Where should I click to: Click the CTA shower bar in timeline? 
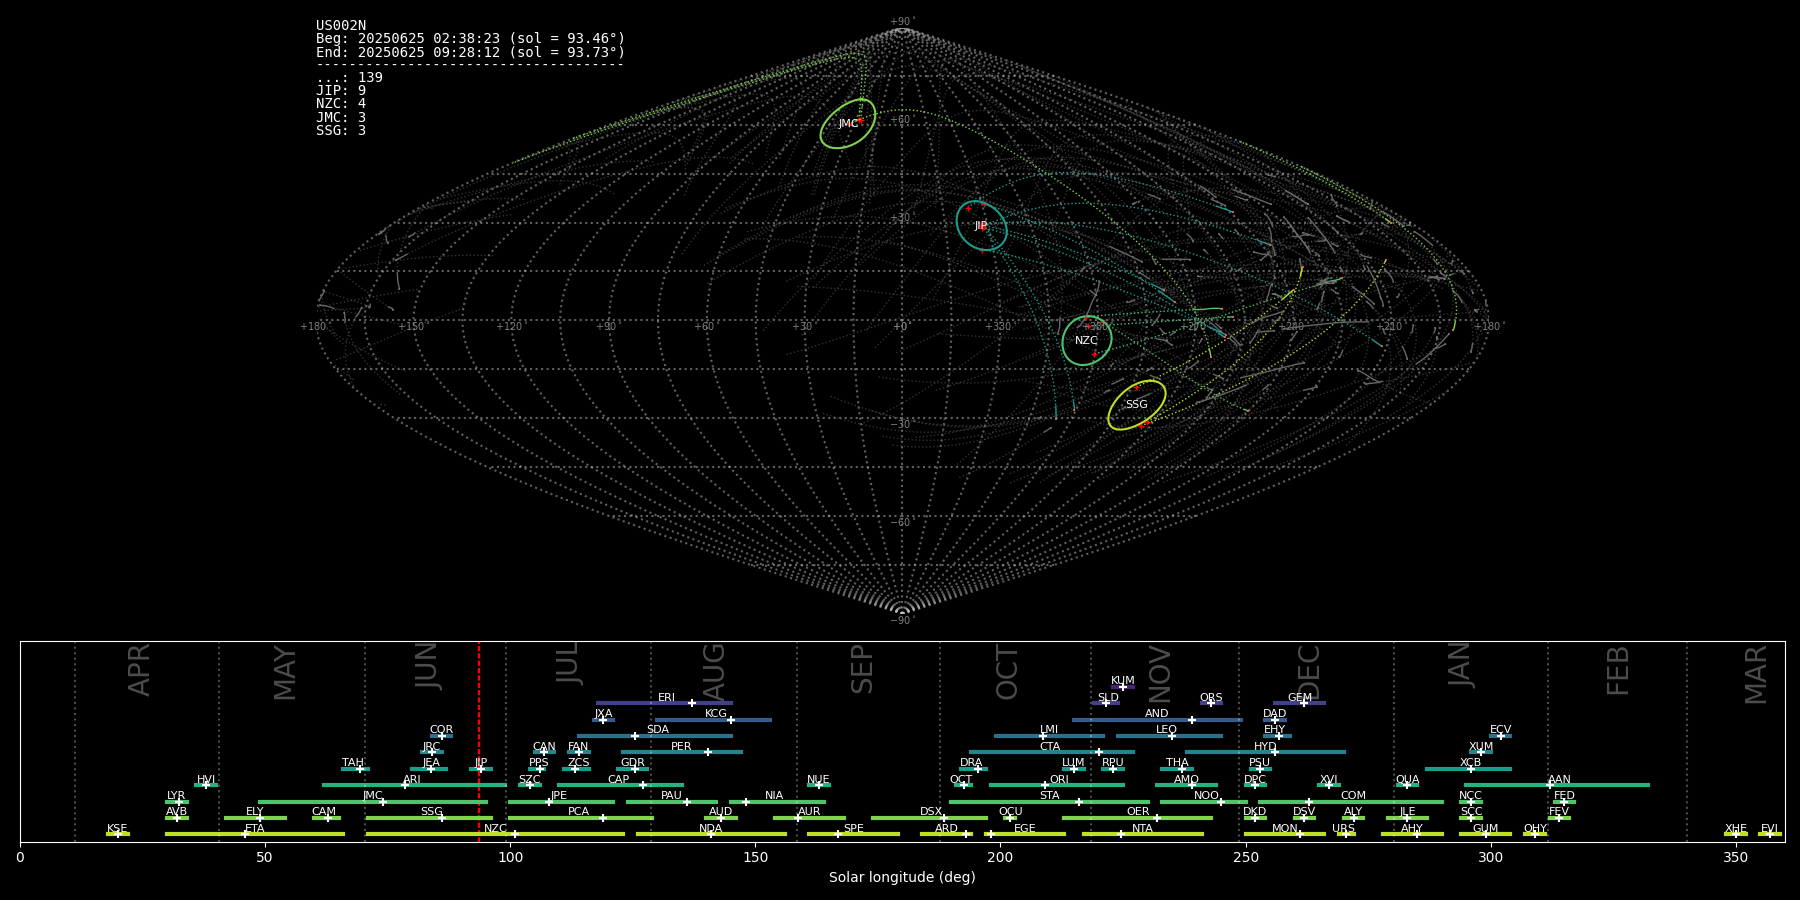click(1052, 752)
